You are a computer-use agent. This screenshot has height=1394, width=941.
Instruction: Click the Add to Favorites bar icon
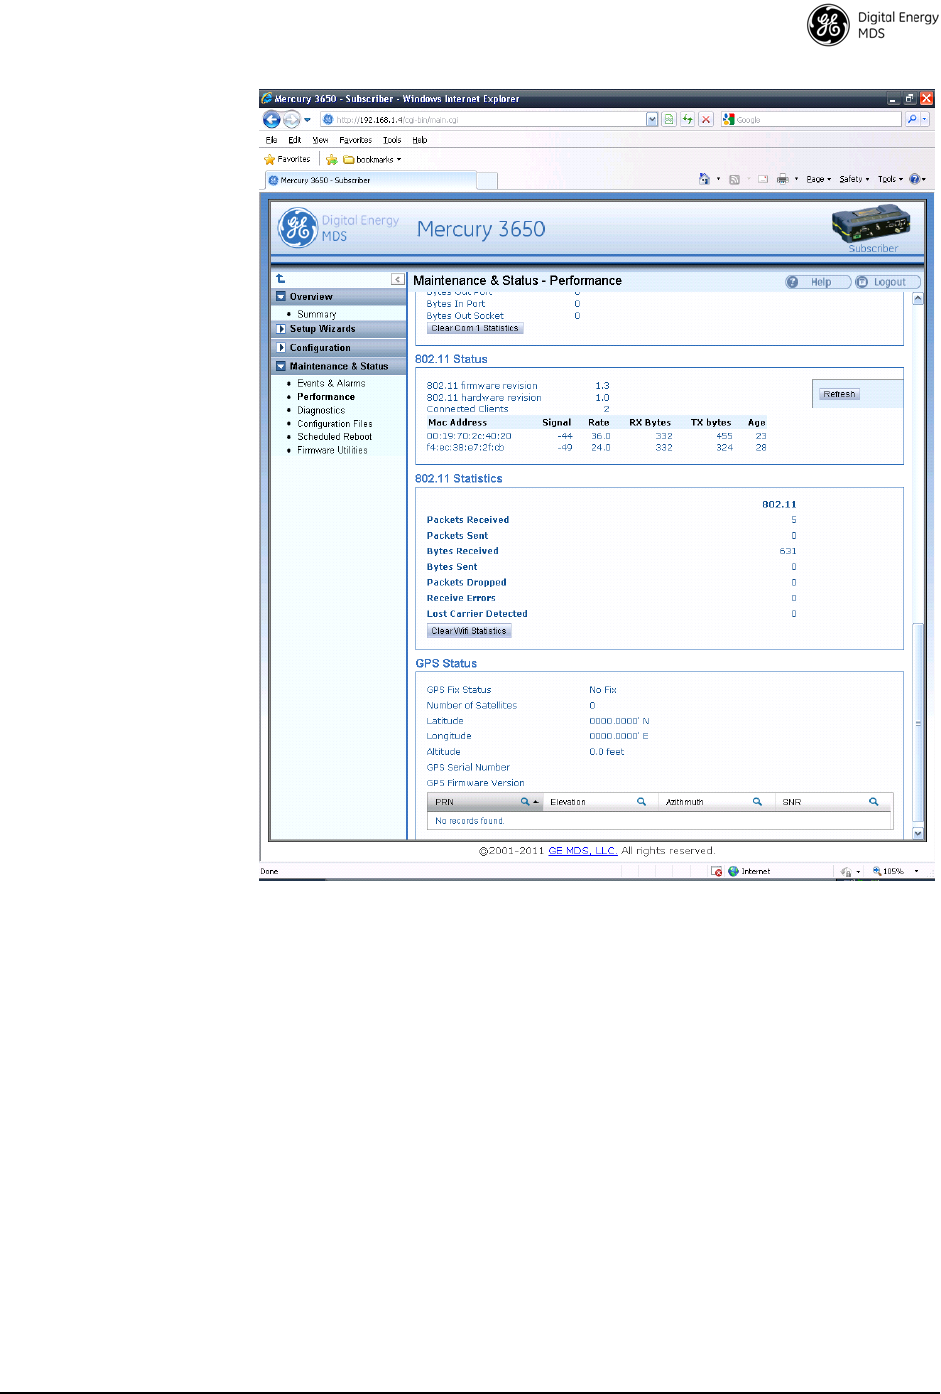(331, 159)
